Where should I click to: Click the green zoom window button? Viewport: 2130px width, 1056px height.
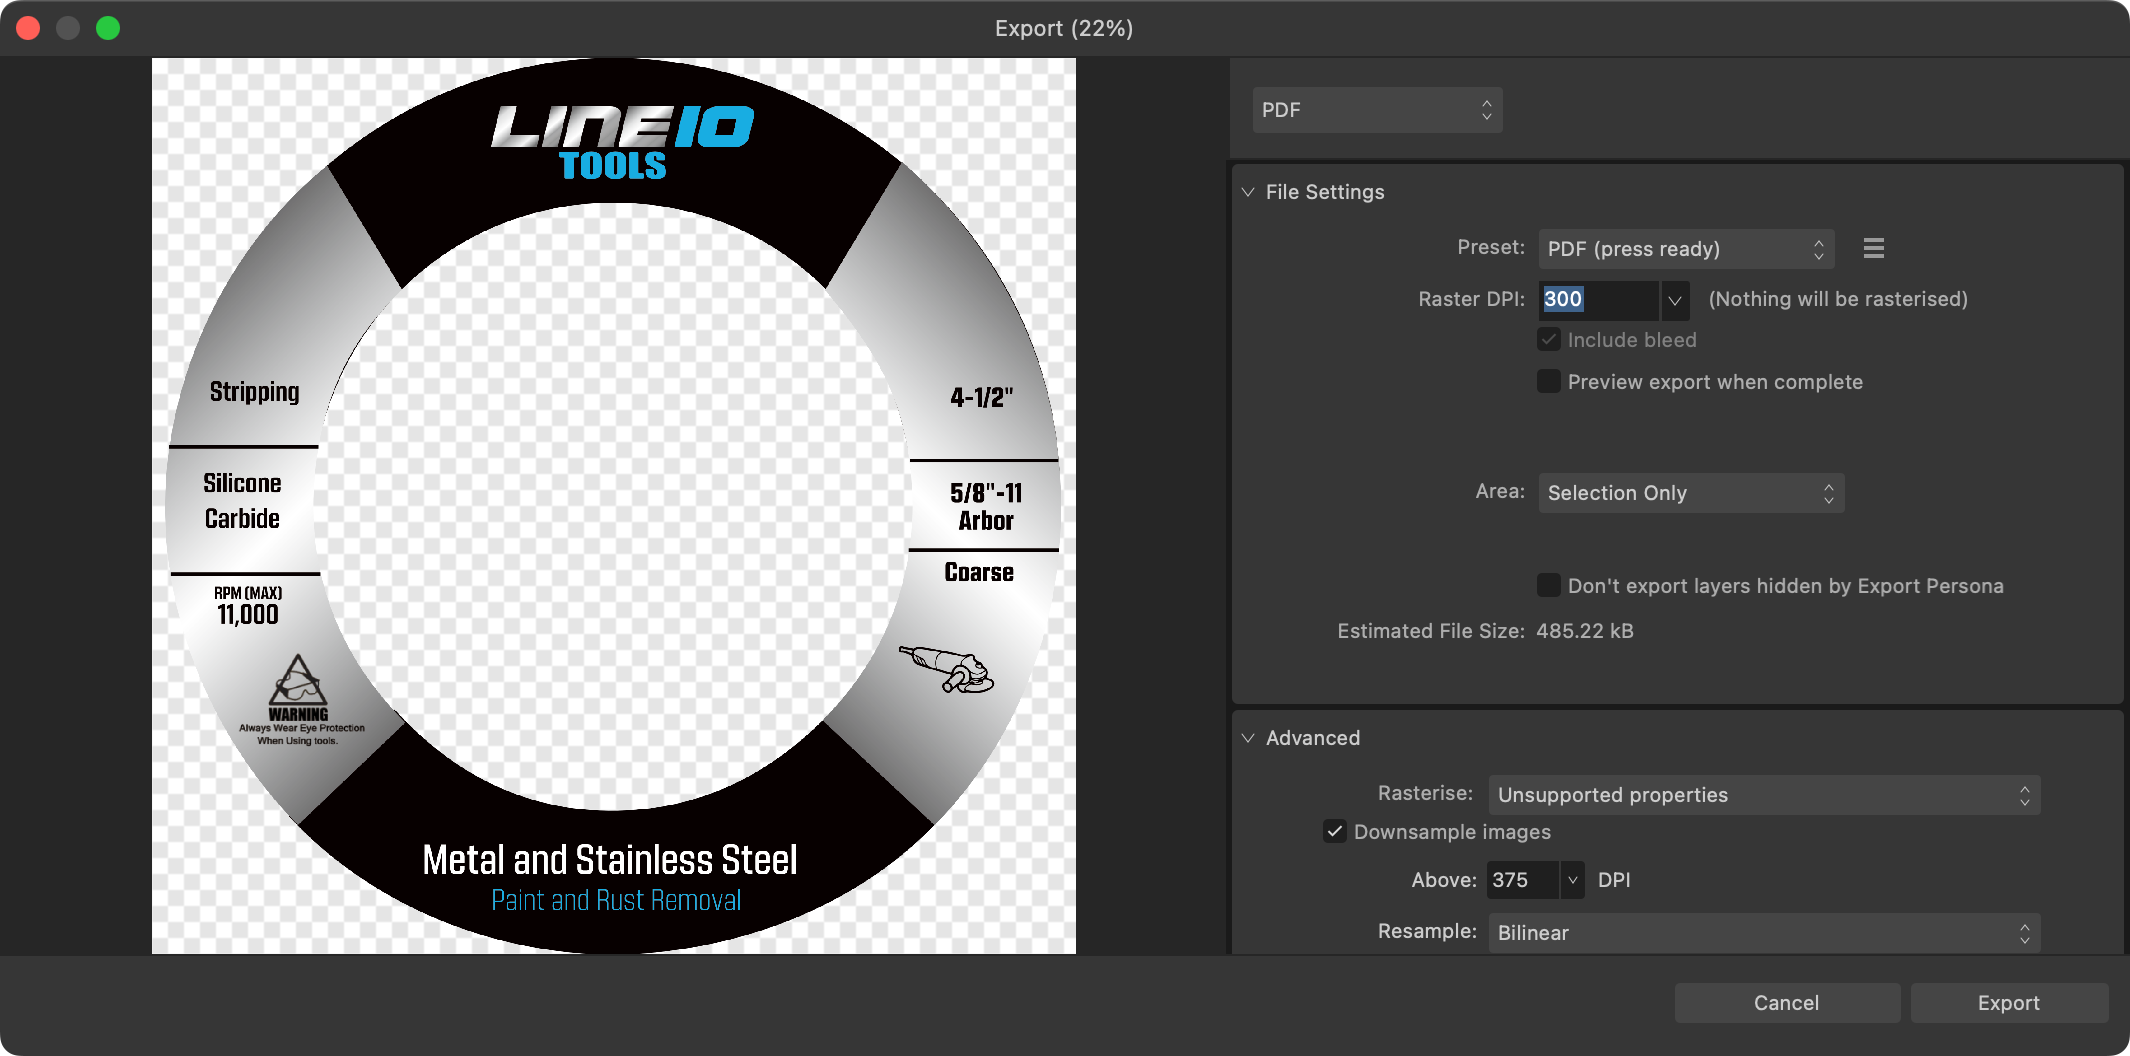tap(108, 28)
